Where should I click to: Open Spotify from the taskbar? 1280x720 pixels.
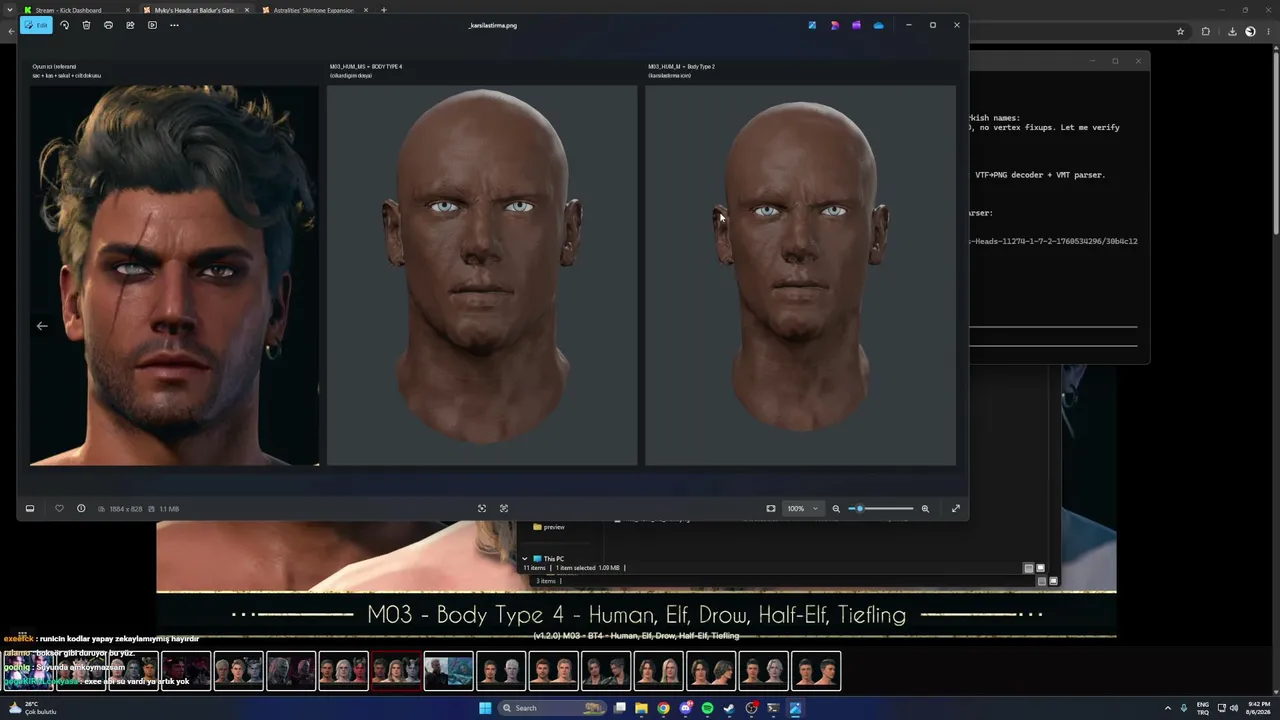coord(707,708)
